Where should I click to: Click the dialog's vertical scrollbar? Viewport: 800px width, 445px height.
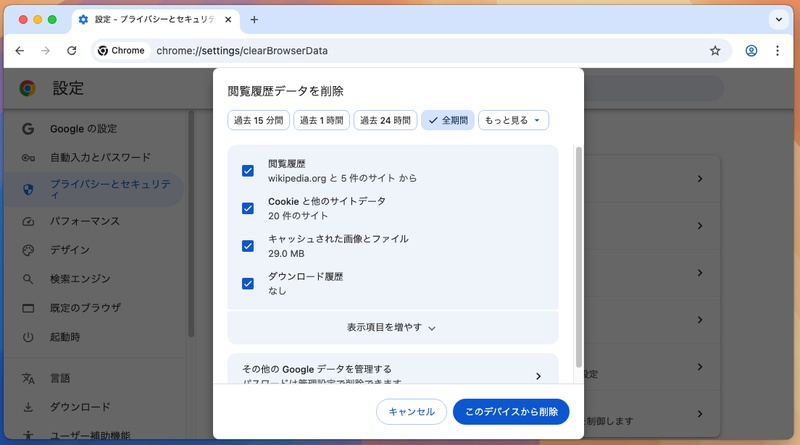[578, 257]
